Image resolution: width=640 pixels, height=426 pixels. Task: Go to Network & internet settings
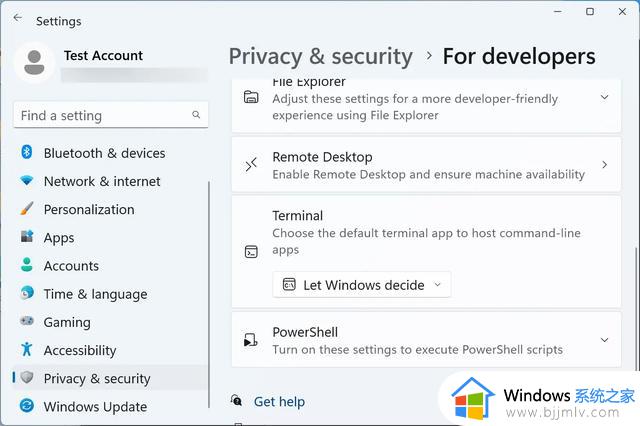(110, 181)
